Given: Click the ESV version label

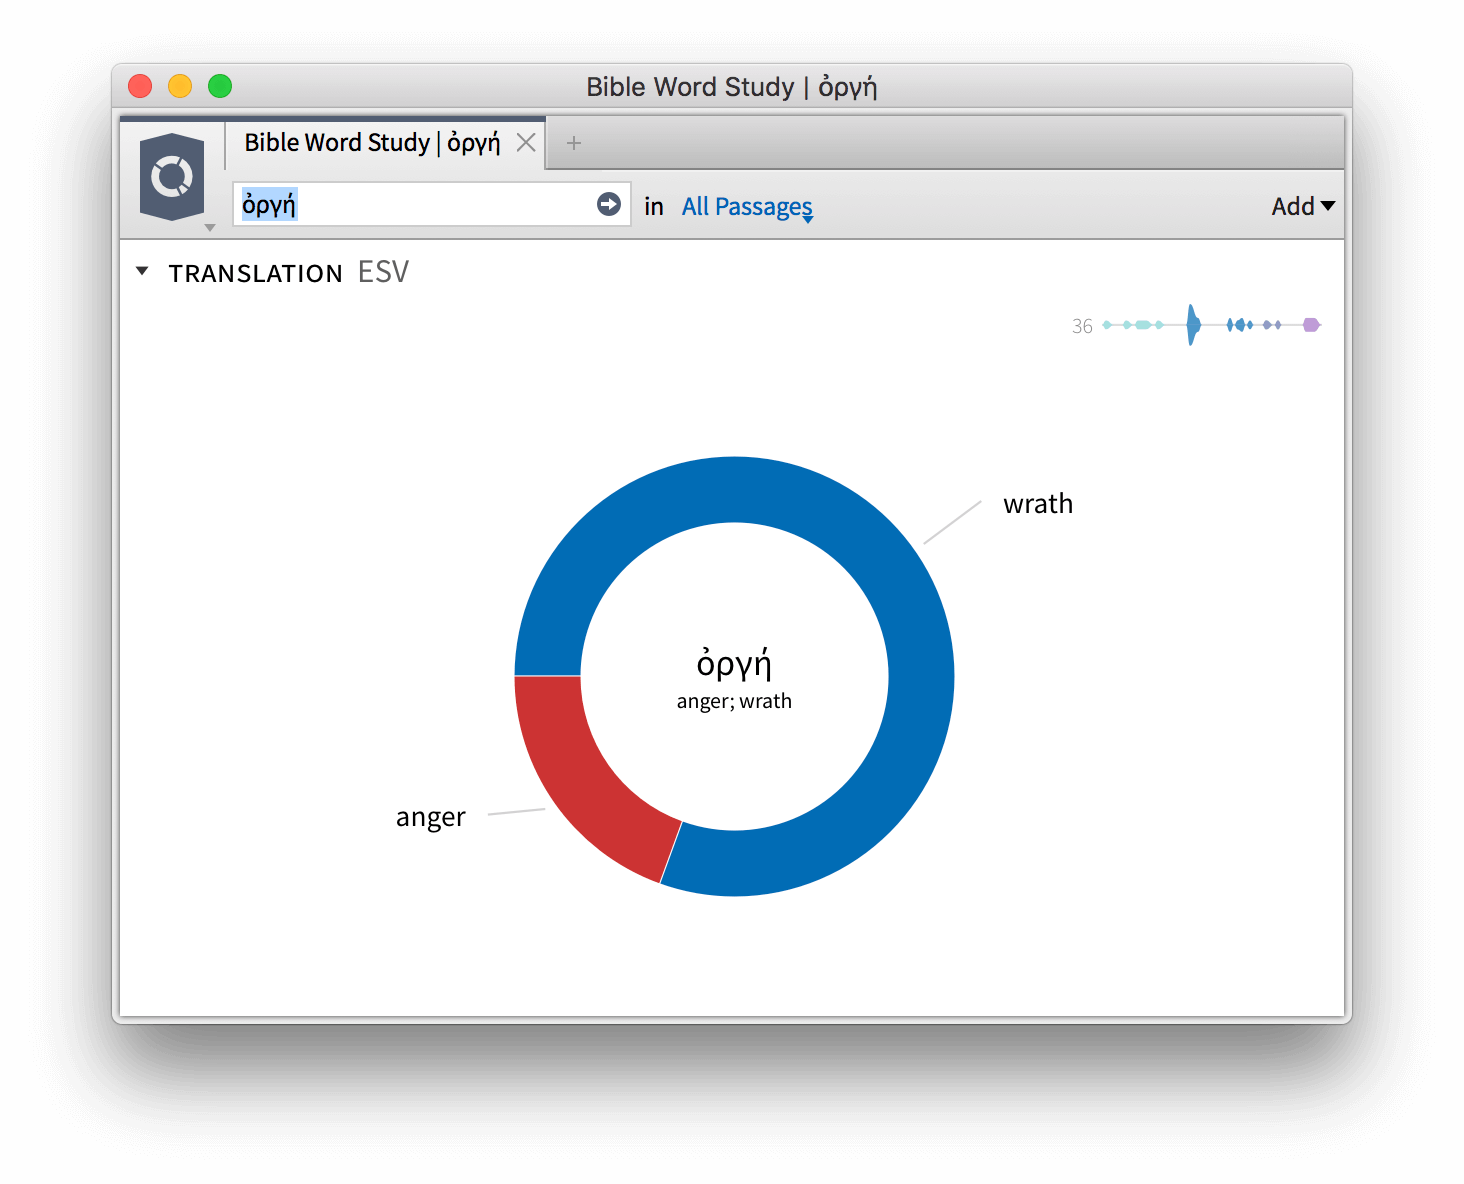Looking at the screenshot, I should click(383, 272).
